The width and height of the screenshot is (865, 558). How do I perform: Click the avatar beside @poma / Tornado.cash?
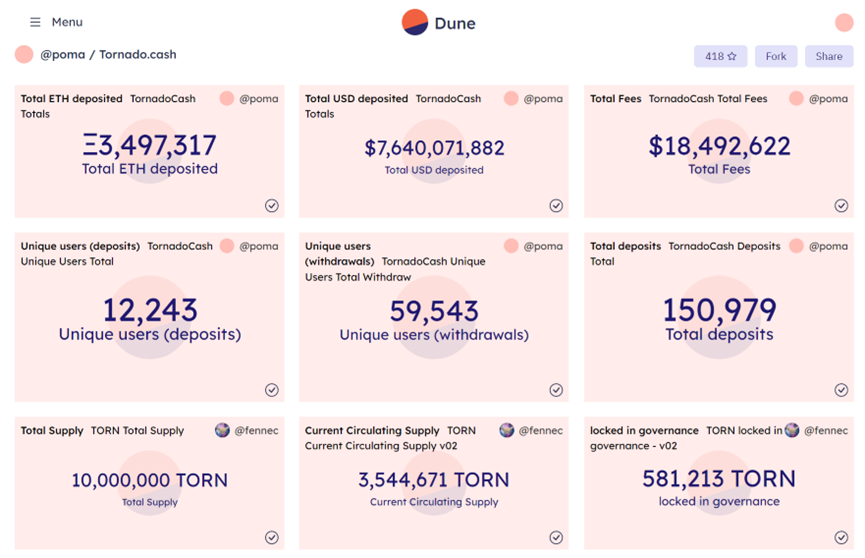[x=24, y=55]
